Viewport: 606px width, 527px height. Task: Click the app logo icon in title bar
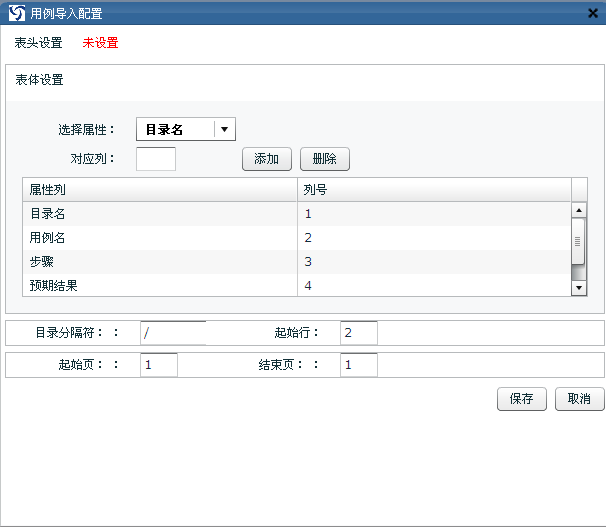click(16, 13)
